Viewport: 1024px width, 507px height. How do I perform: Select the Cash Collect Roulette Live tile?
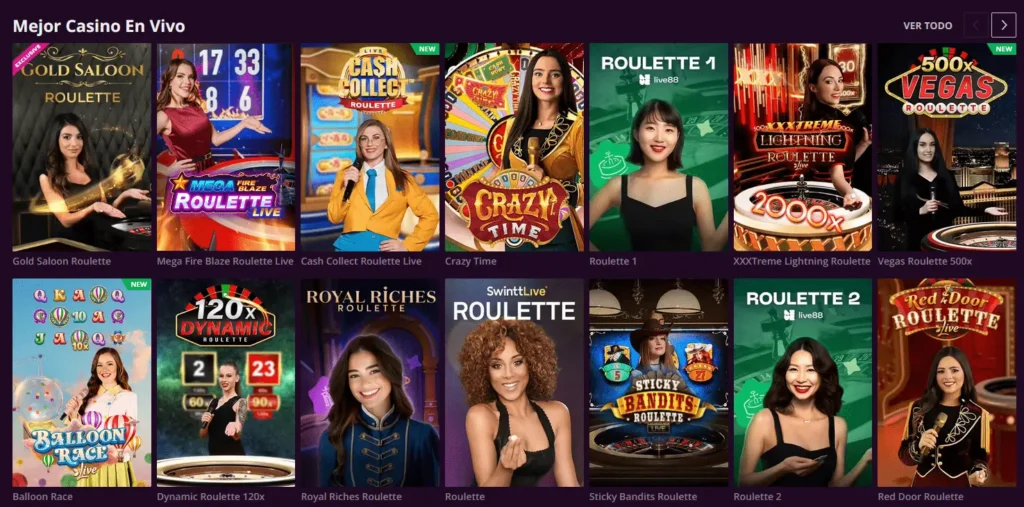370,147
